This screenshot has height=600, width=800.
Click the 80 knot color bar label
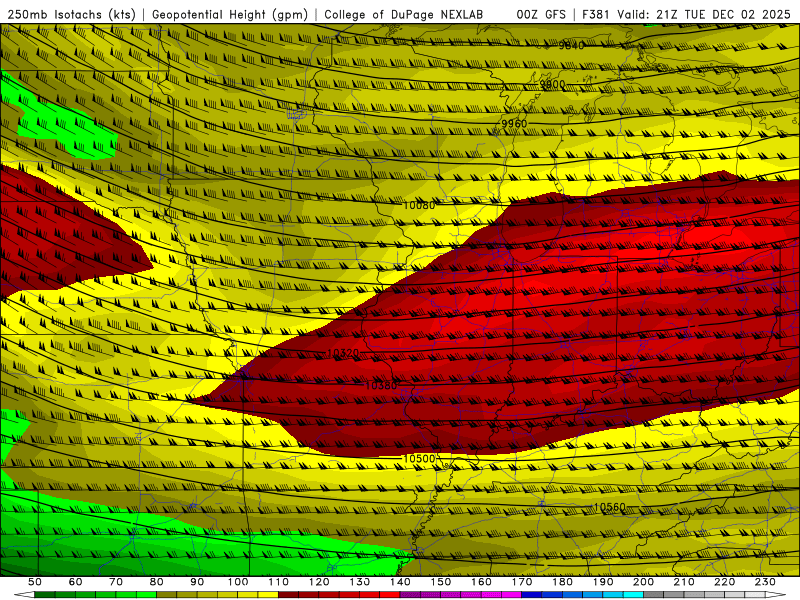(x=157, y=582)
